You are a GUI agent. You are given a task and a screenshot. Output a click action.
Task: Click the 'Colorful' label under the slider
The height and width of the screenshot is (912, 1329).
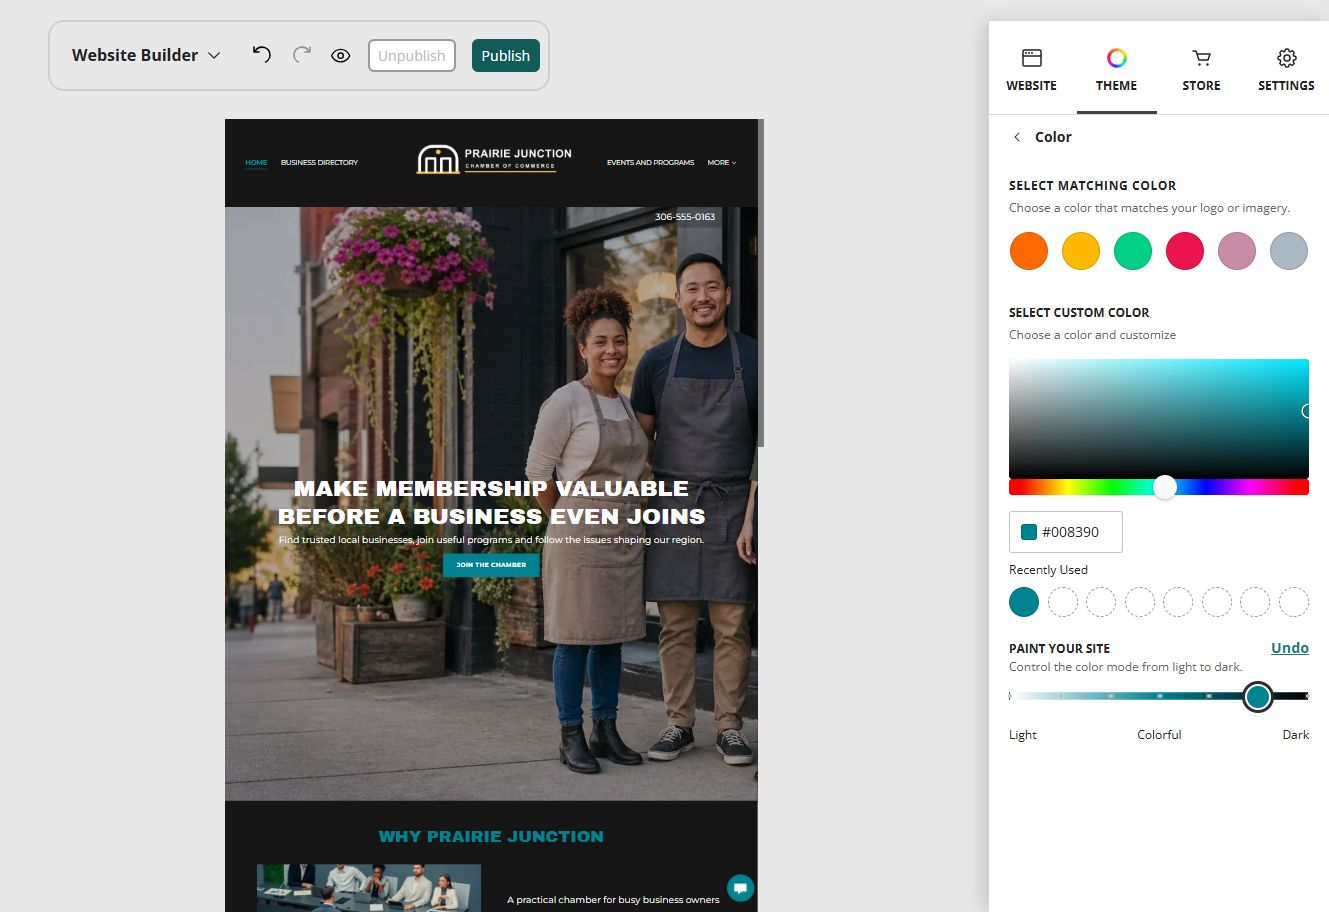click(1159, 735)
